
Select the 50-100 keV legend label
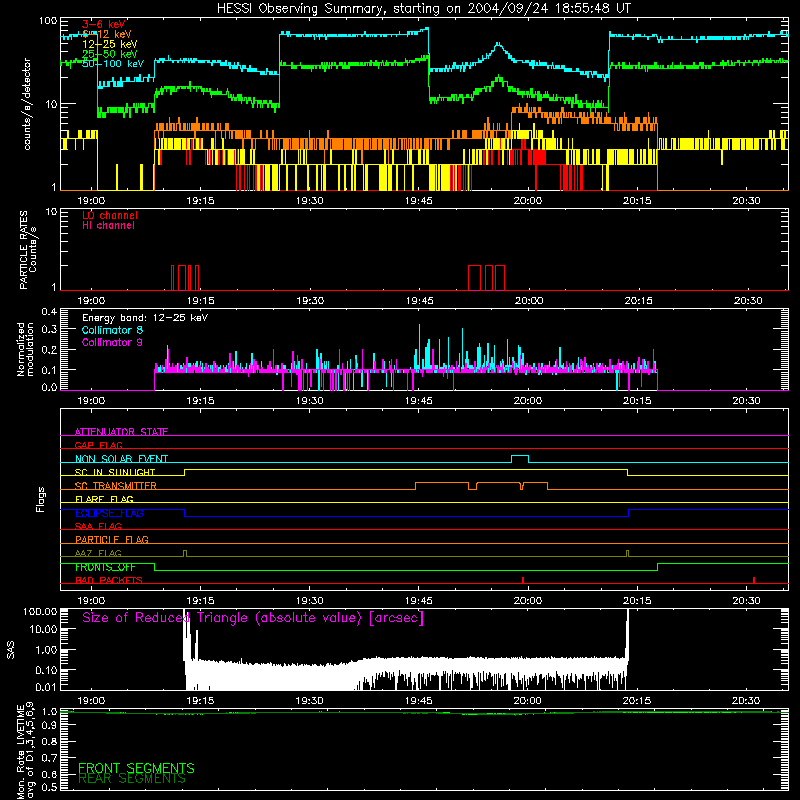click(x=113, y=64)
